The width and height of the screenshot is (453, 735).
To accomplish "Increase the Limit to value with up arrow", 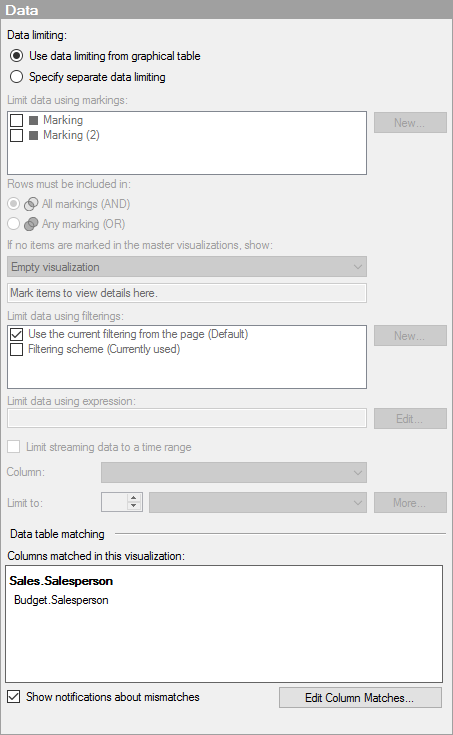I will click(x=134, y=498).
